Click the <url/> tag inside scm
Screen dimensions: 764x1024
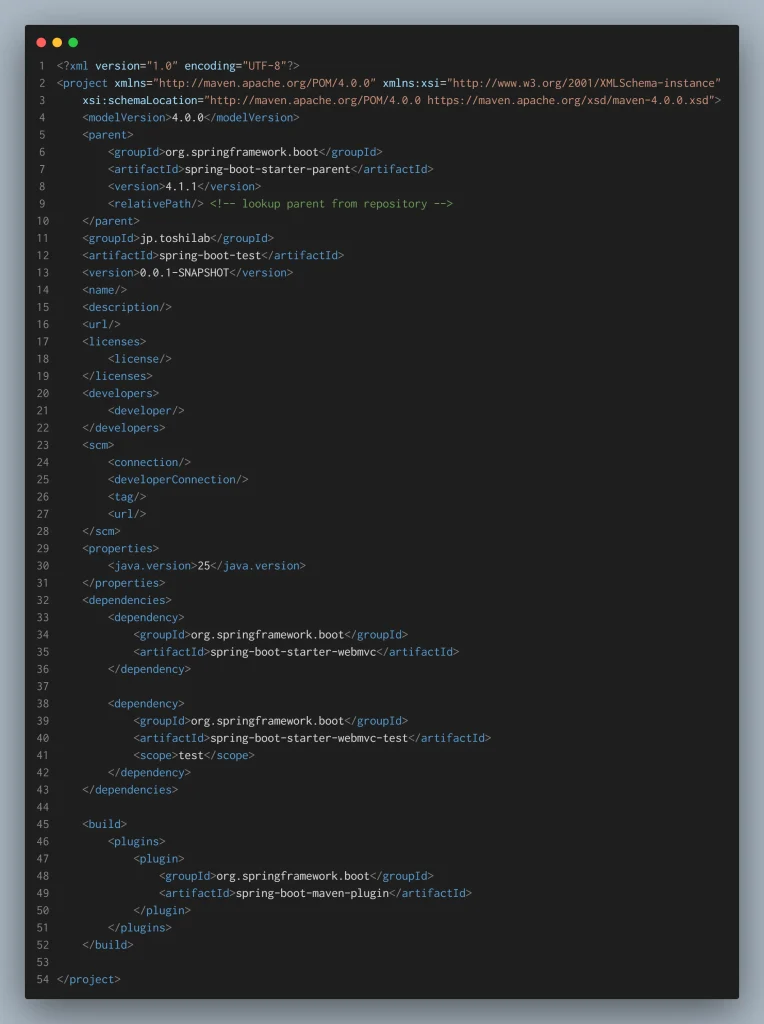[127, 514]
